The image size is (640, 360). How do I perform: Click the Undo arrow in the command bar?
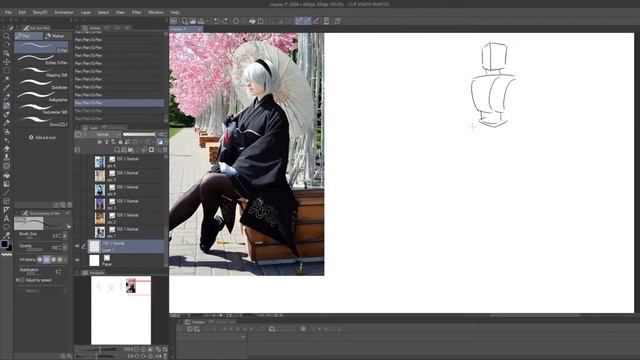coord(216,21)
